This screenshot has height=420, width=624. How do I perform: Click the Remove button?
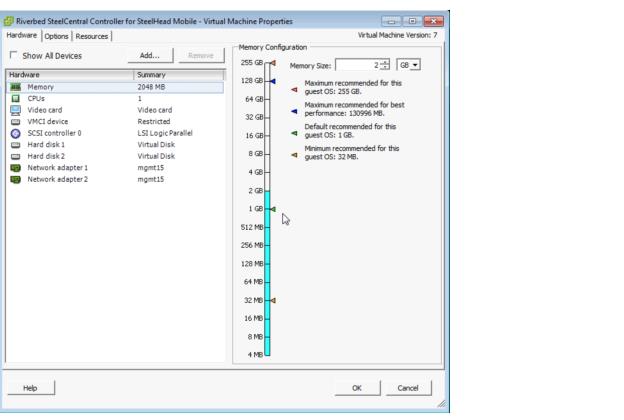point(201,55)
